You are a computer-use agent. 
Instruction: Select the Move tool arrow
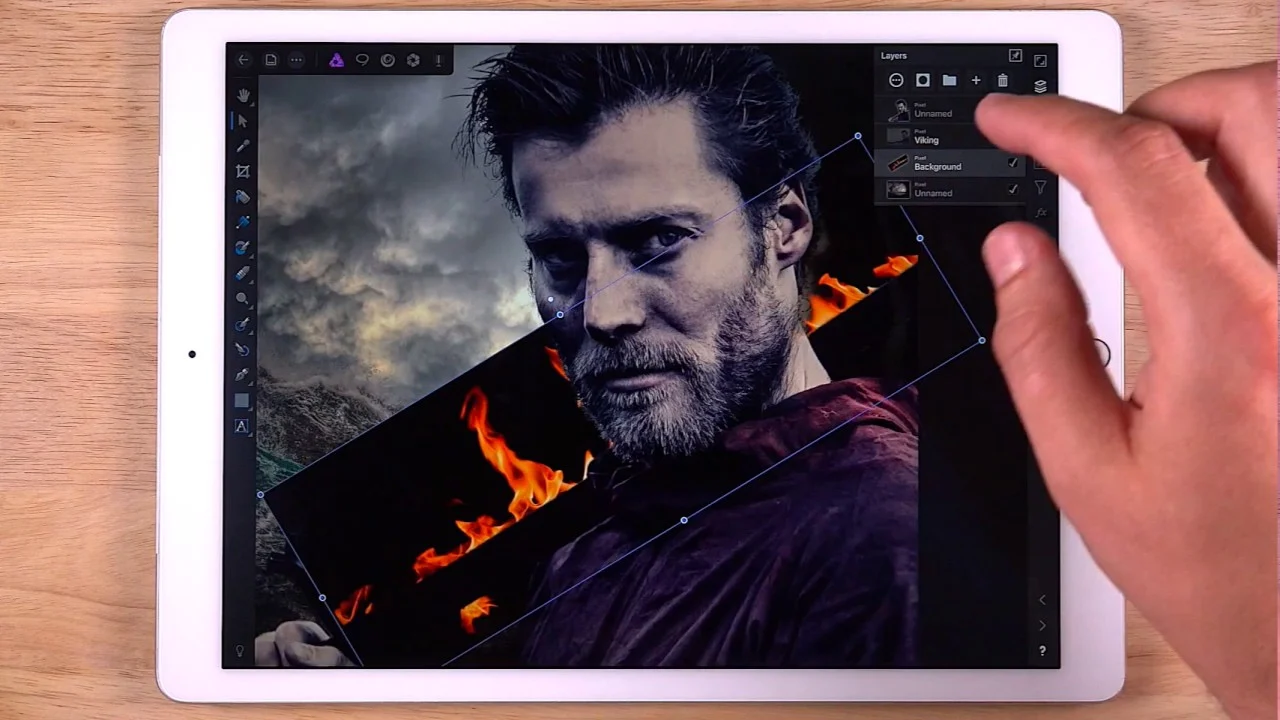click(243, 121)
